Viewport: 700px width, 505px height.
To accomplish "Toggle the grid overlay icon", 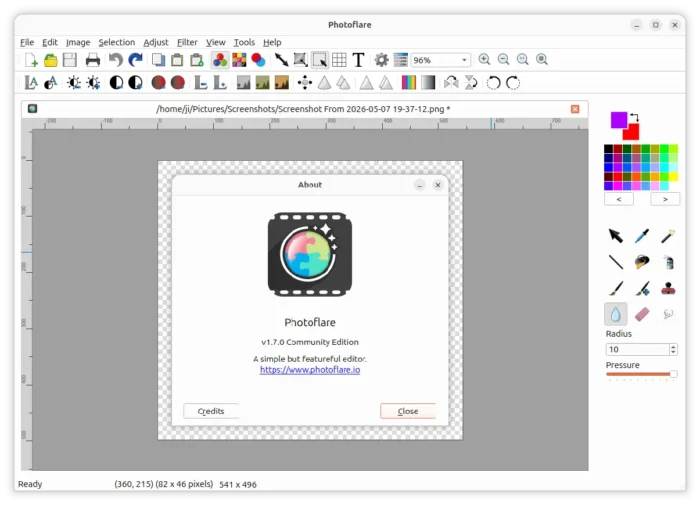I will [x=339, y=60].
